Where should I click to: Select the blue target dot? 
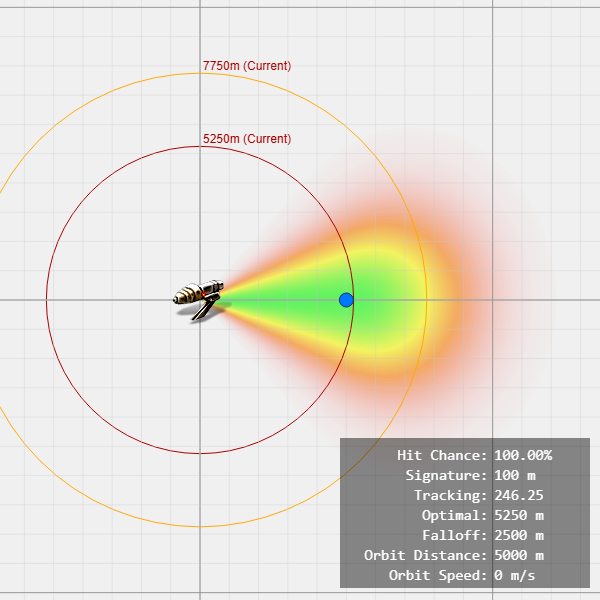(x=346, y=300)
